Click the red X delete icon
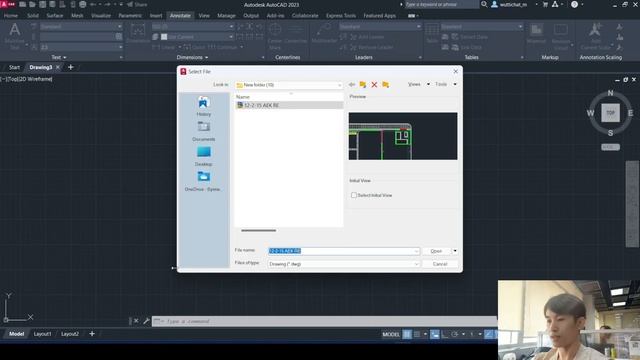 coord(374,84)
